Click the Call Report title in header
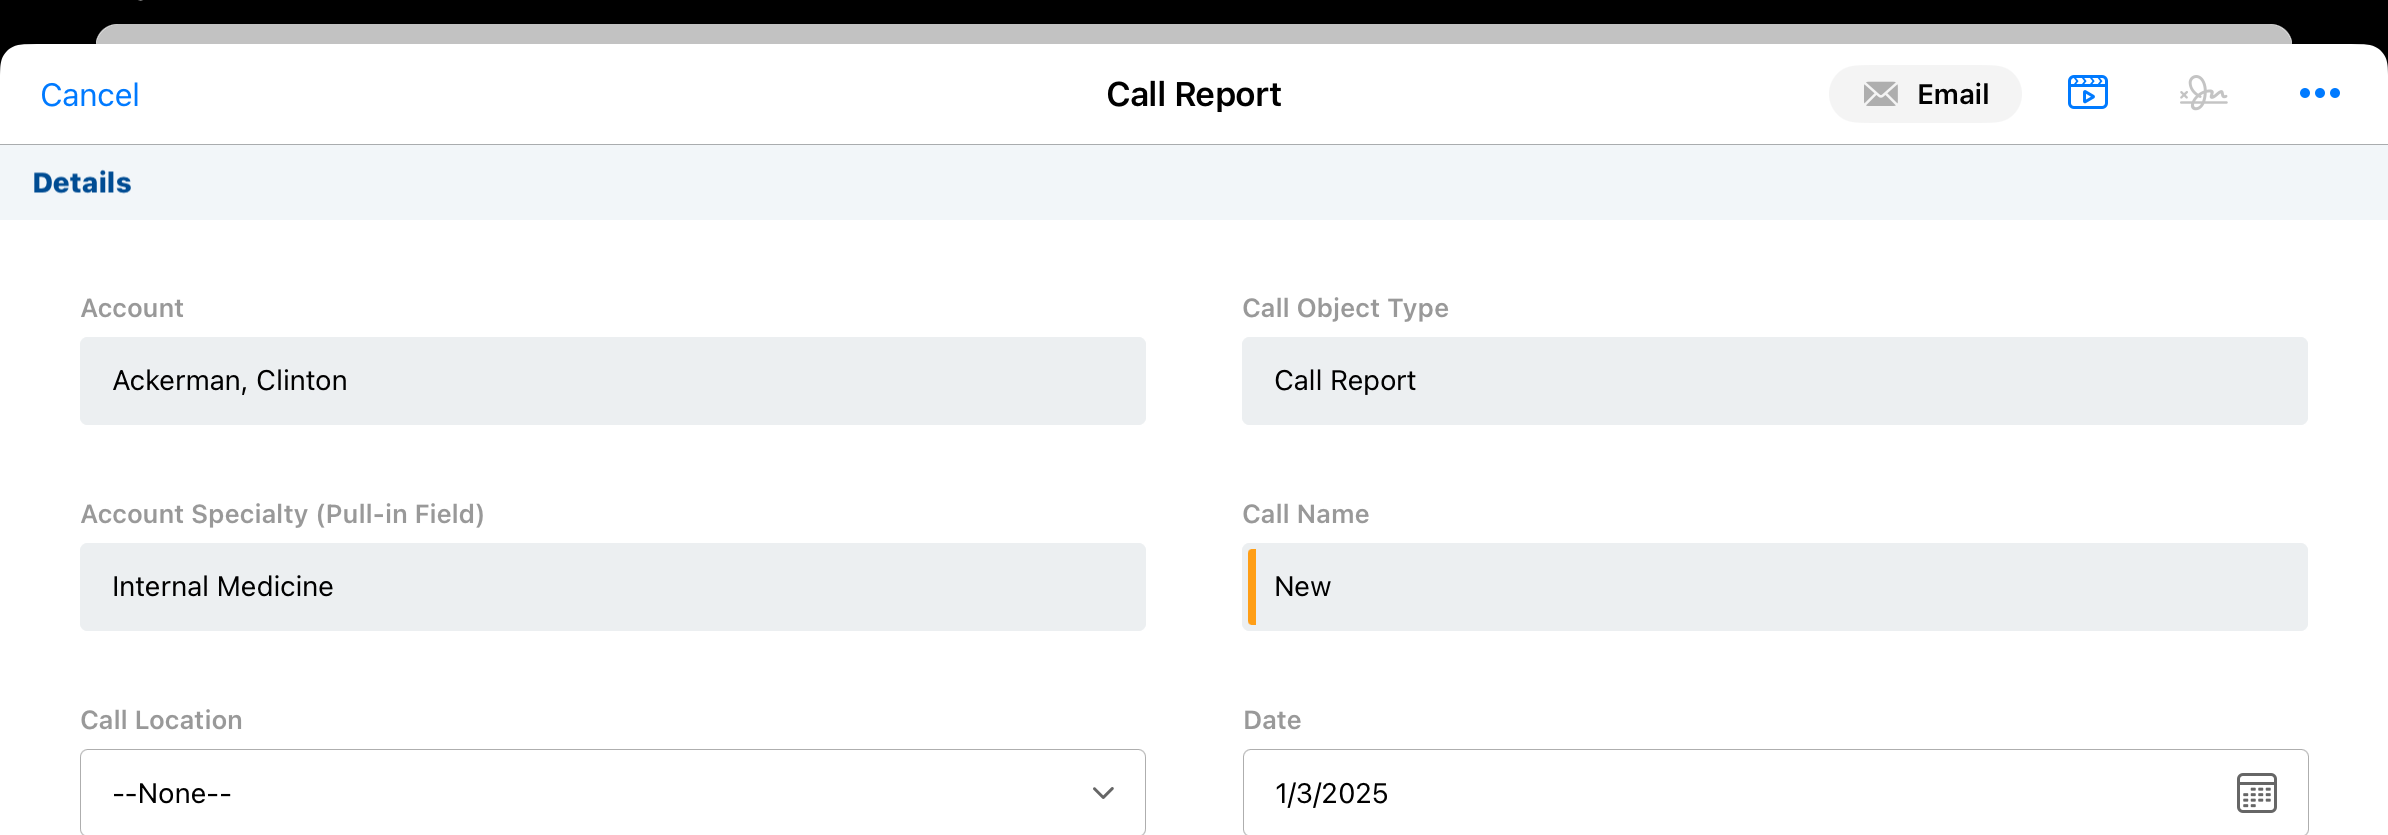2388x835 pixels. (1193, 95)
